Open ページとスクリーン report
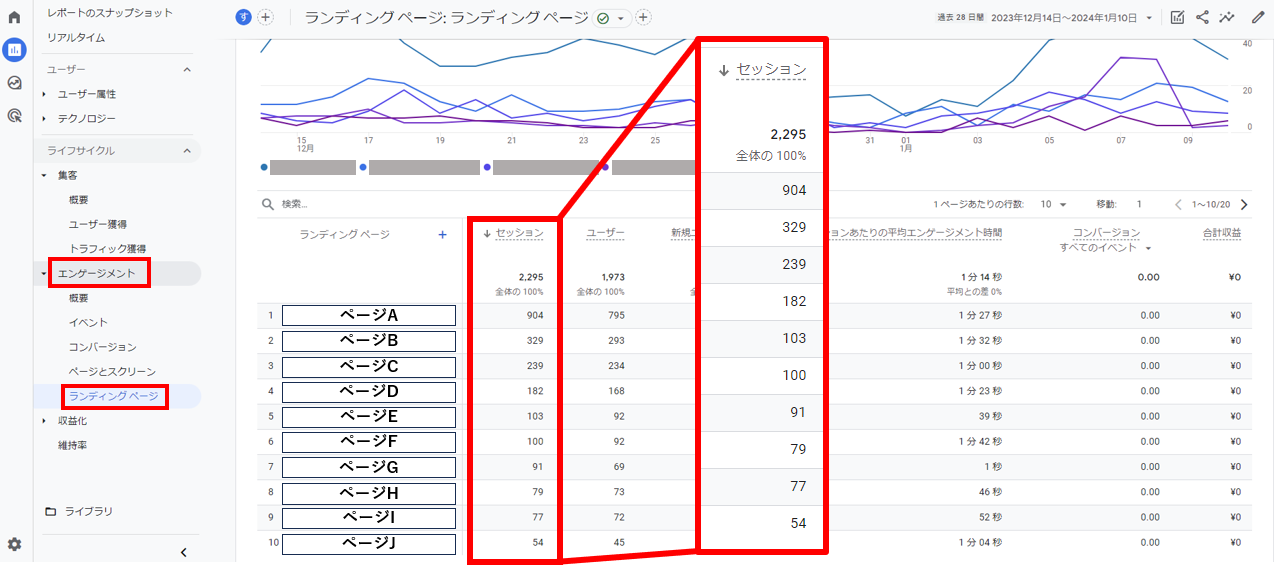This screenshot has height=570, width=1274. click(112, 371)
